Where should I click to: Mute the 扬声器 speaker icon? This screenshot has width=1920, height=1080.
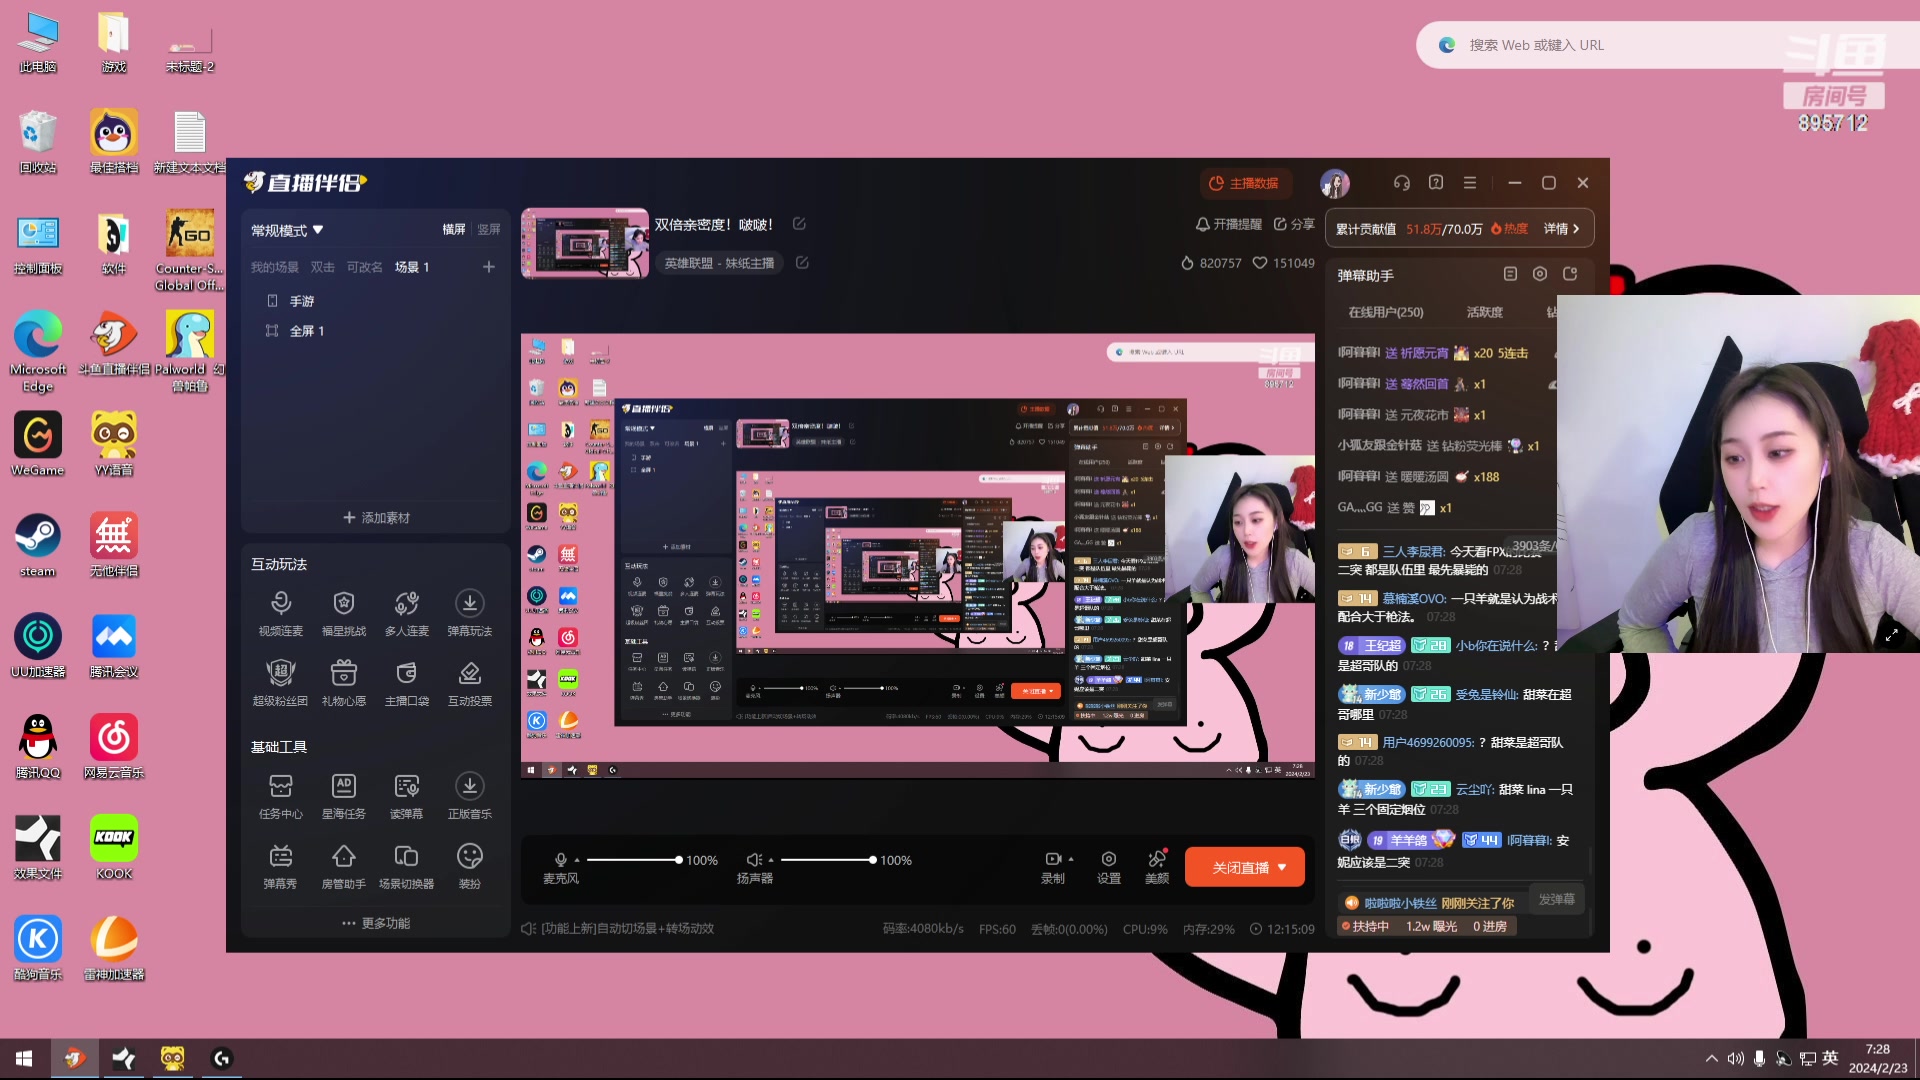754,860
